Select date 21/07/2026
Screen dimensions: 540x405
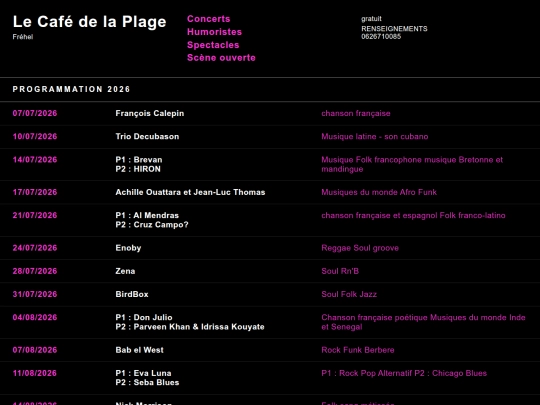pos(35,216)
